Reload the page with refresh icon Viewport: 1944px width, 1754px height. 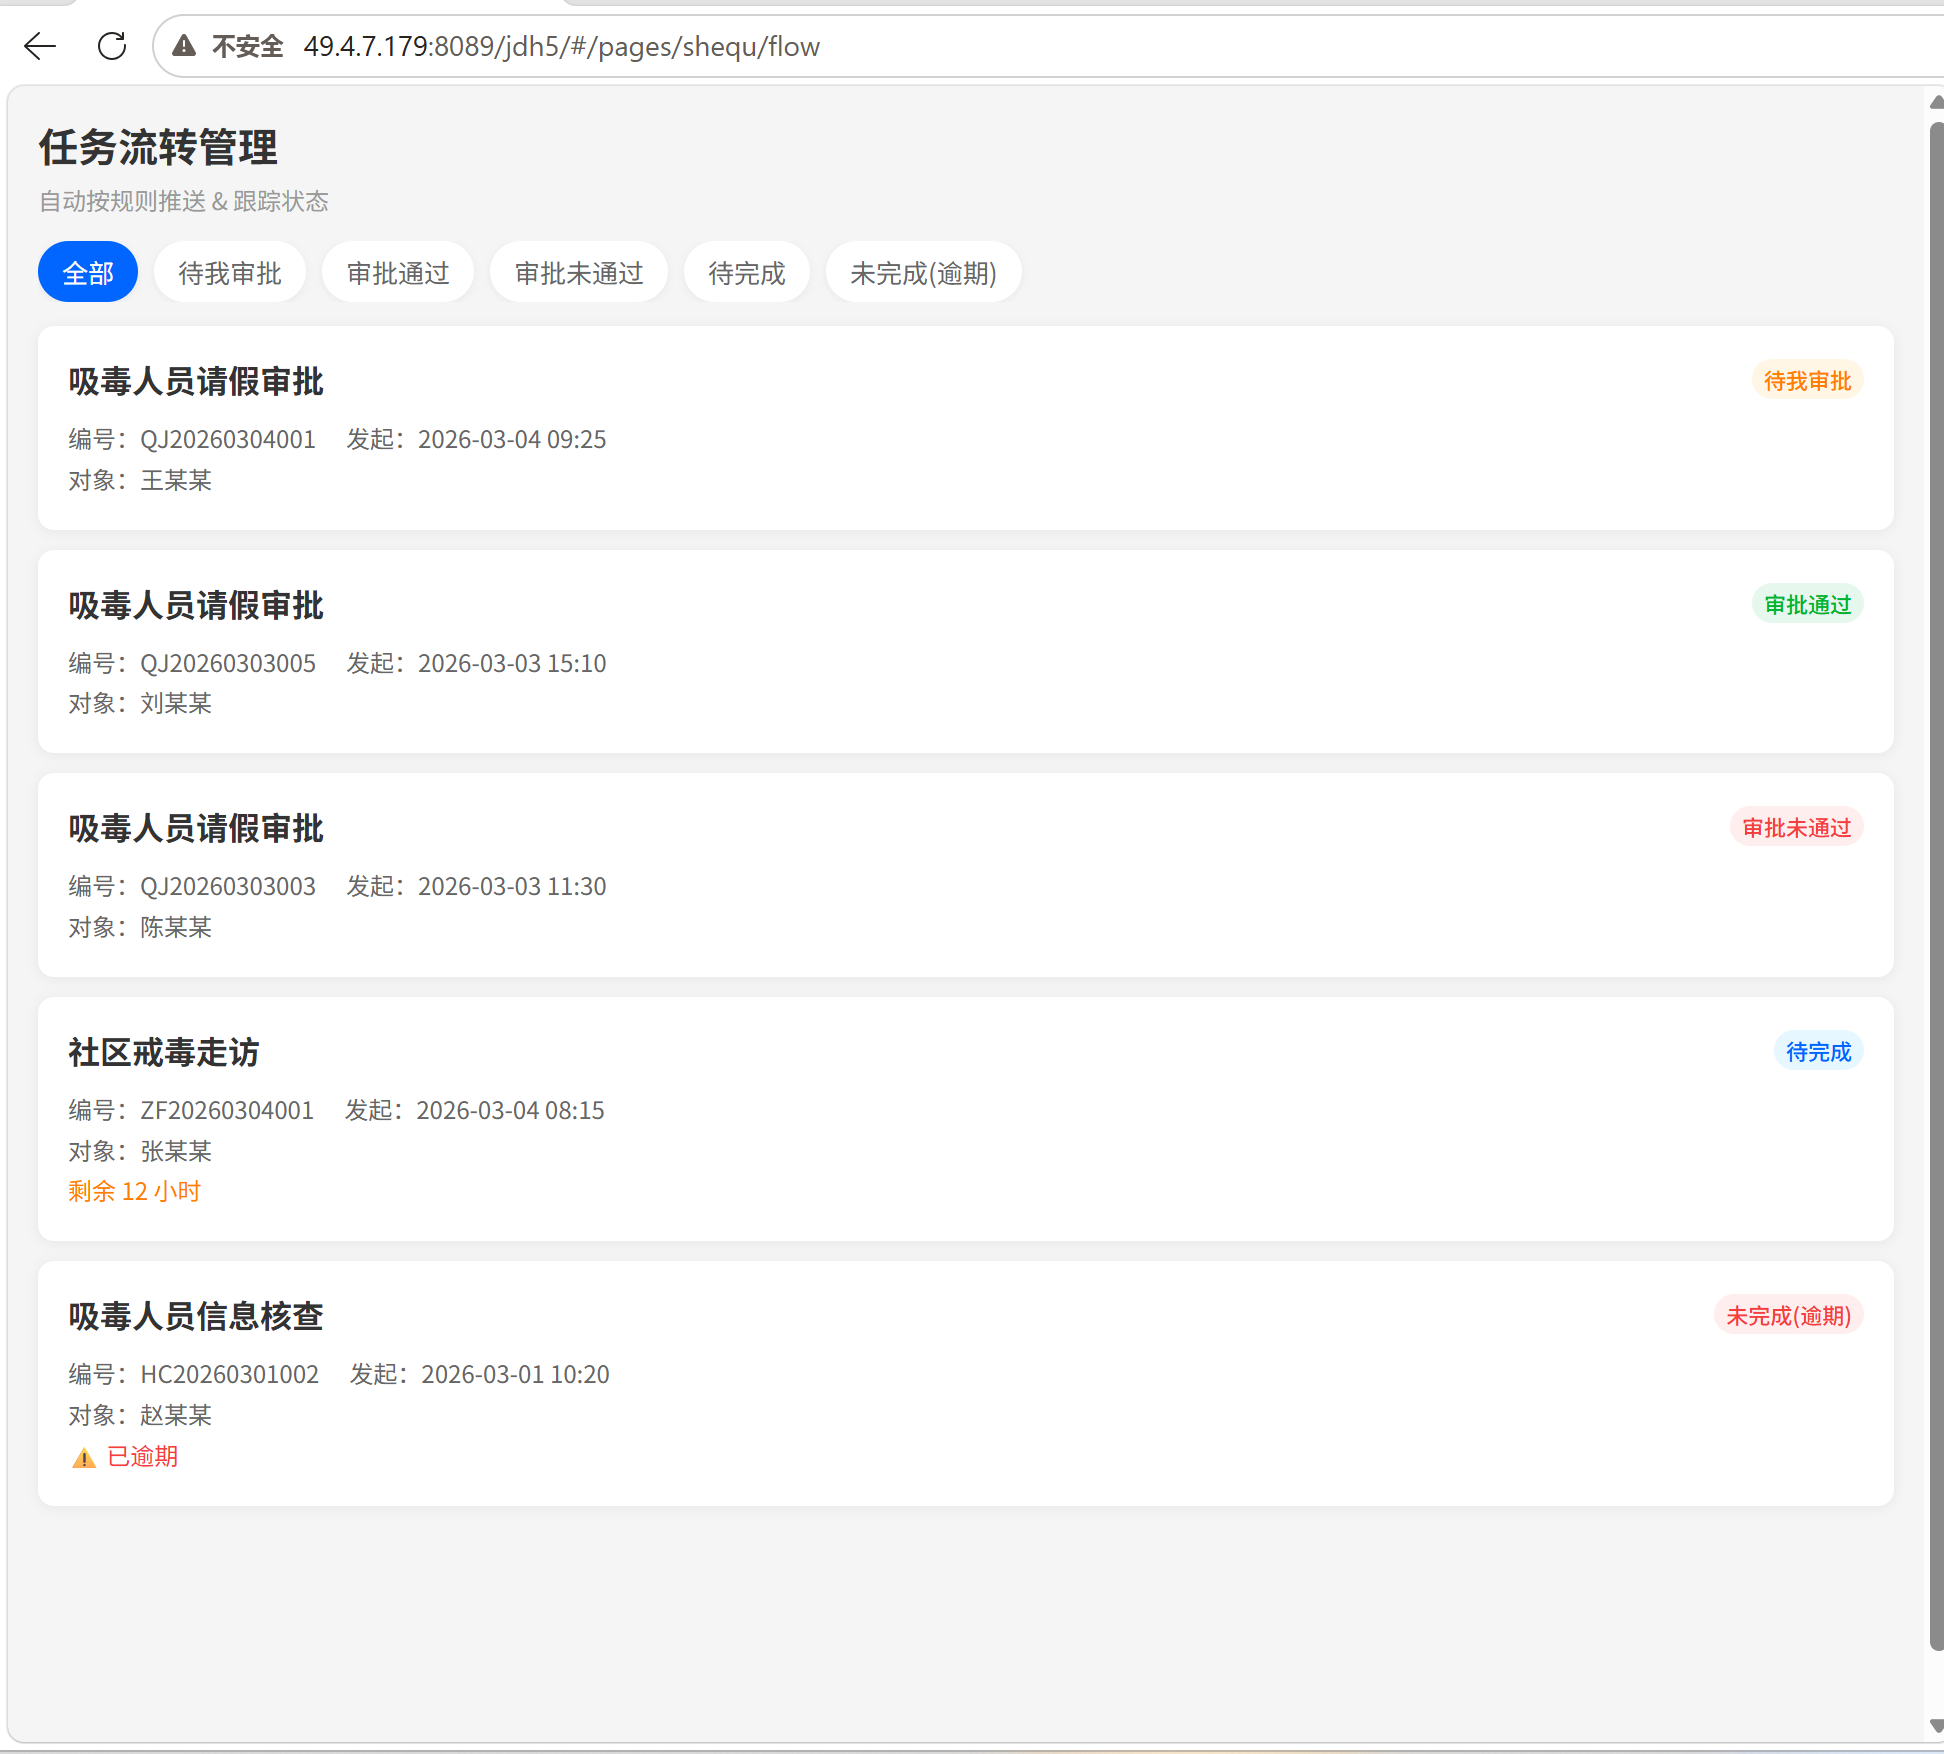[x=112, y=46]
